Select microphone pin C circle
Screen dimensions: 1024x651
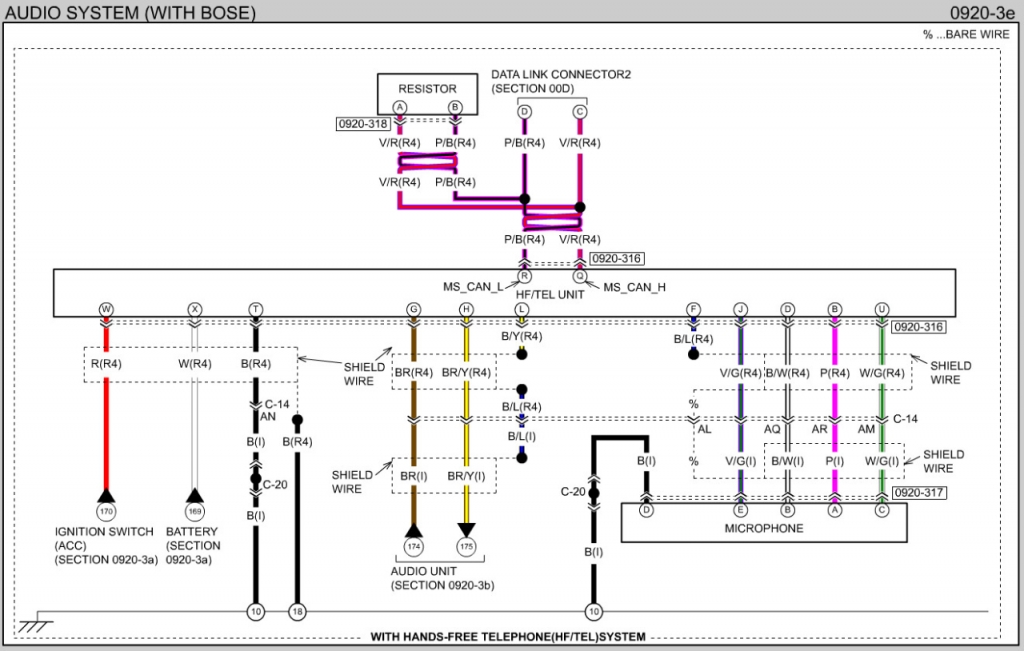[x=882, y=510]
